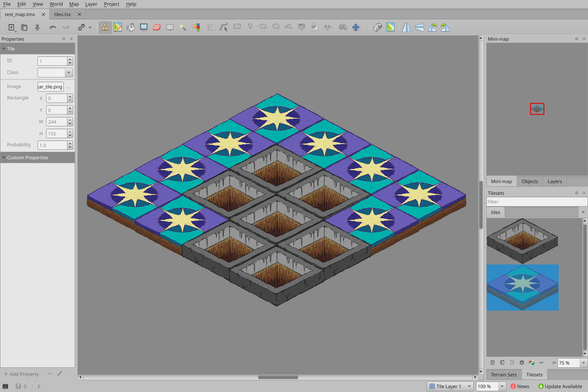The width and height of the screenshot is (588, 392).
Task: Select the Insert Rectangle tool
Action: point(237,27)
